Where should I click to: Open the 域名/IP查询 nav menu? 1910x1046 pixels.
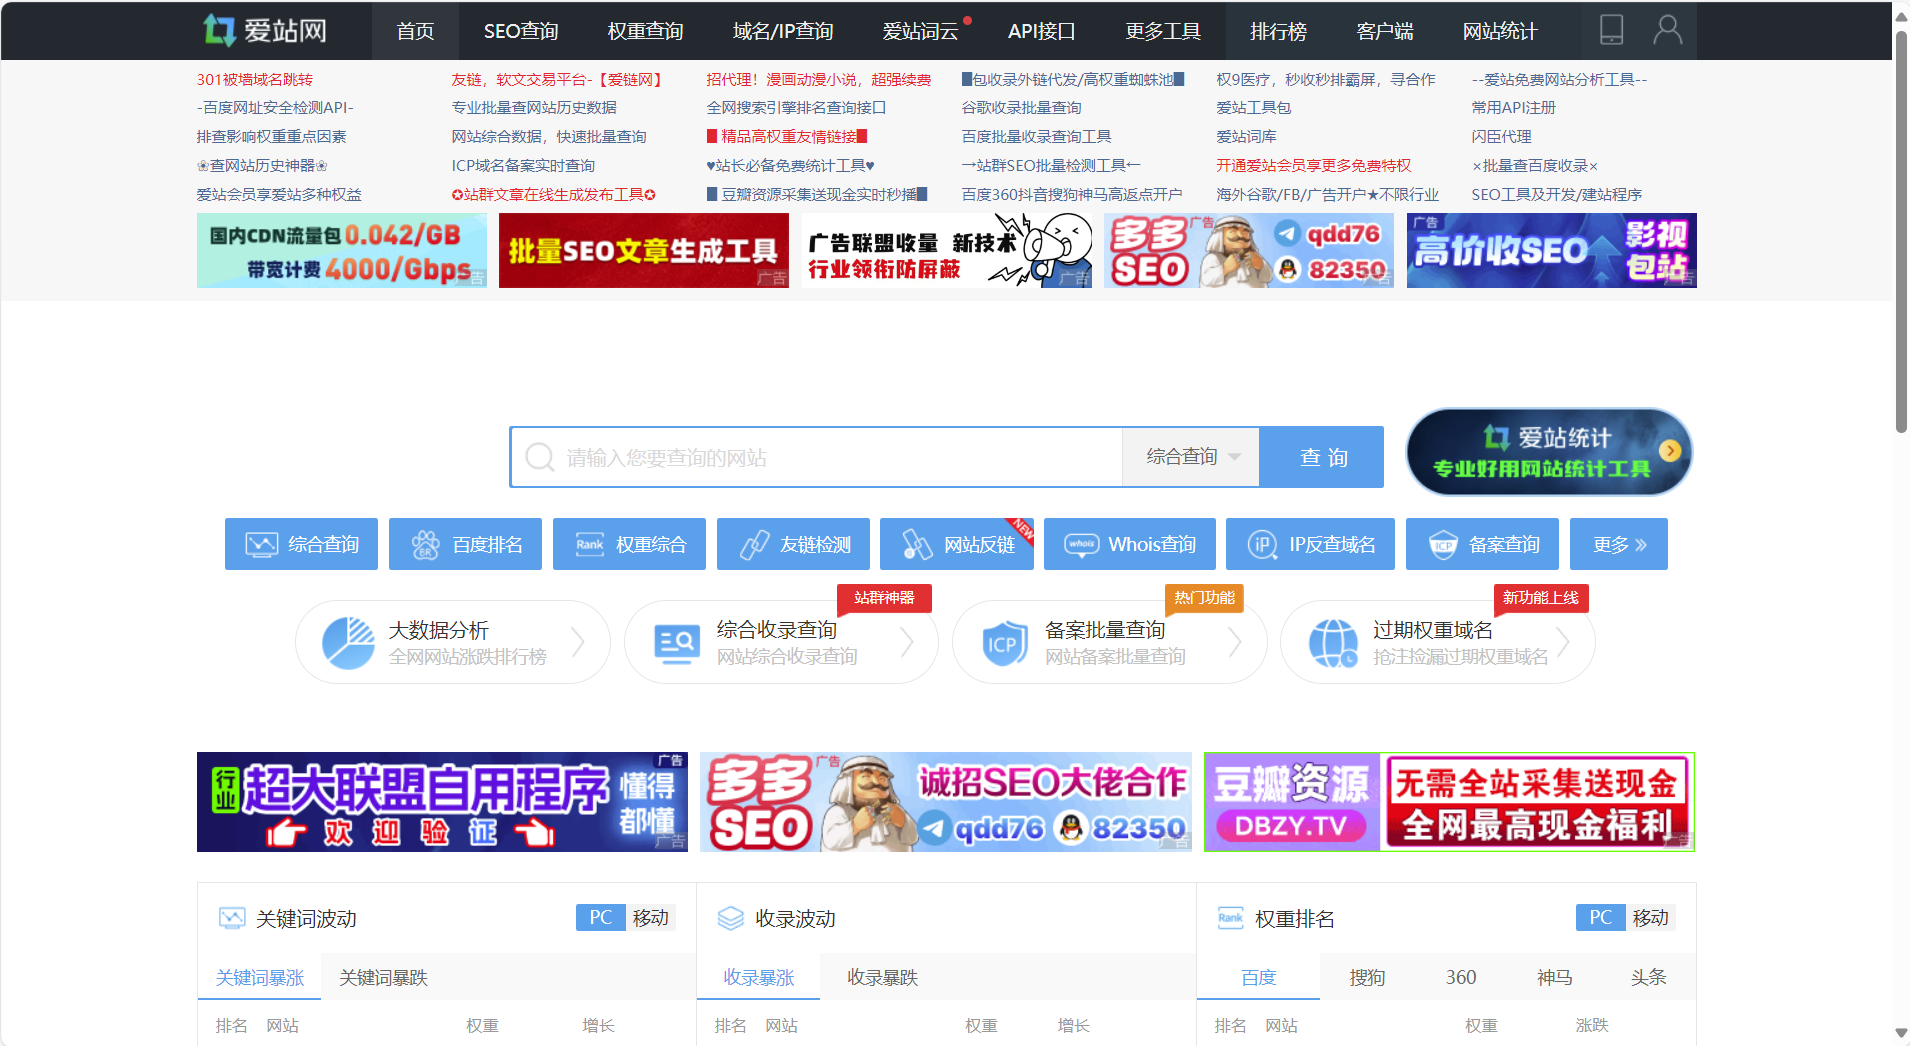[782, 31]
